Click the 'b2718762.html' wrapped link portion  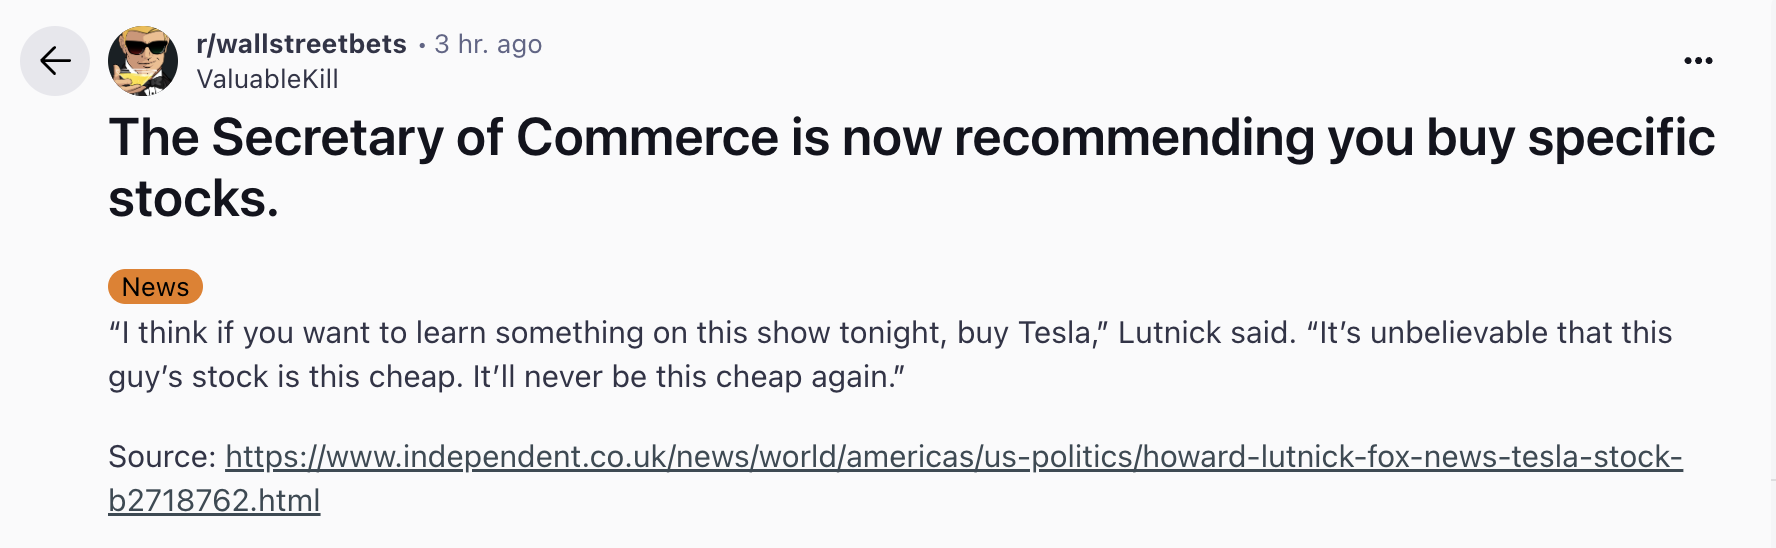click(214, 500)
